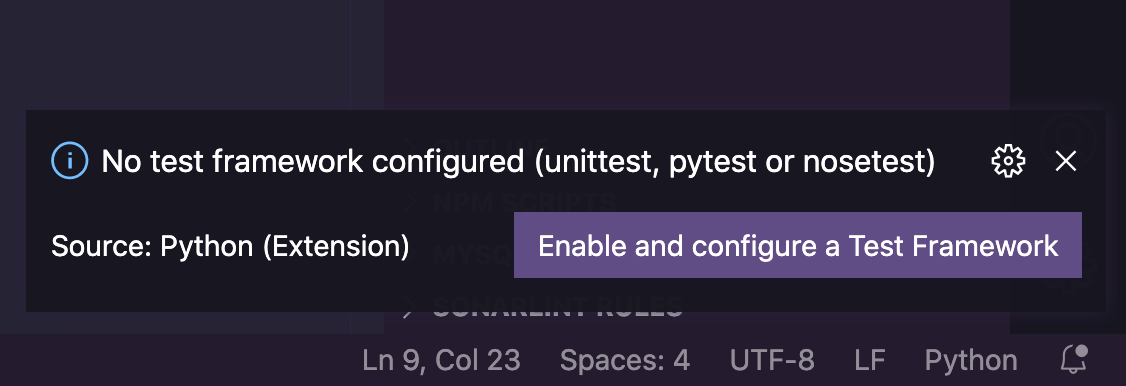Select language mode Python in status bar
Image resolution: width=1126 pixels, height=386 pixels.
[971, 360]
